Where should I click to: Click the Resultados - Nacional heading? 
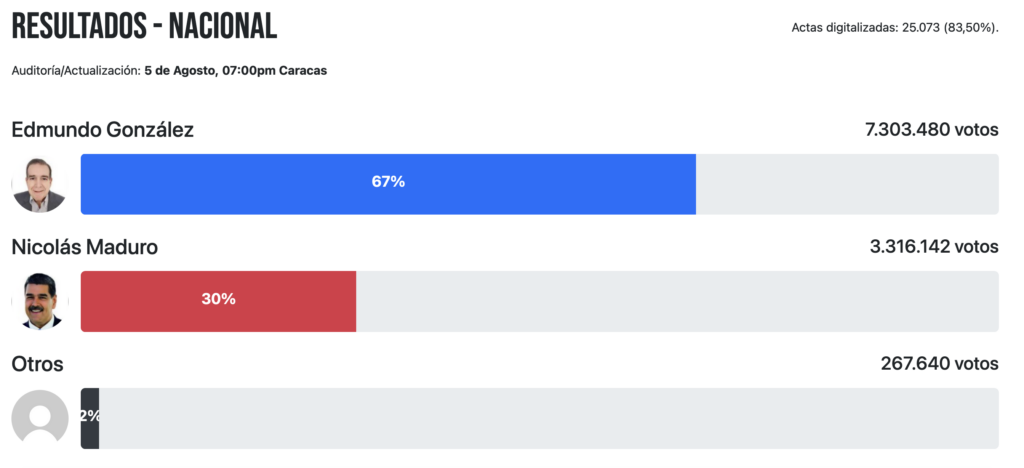[144, 27]
